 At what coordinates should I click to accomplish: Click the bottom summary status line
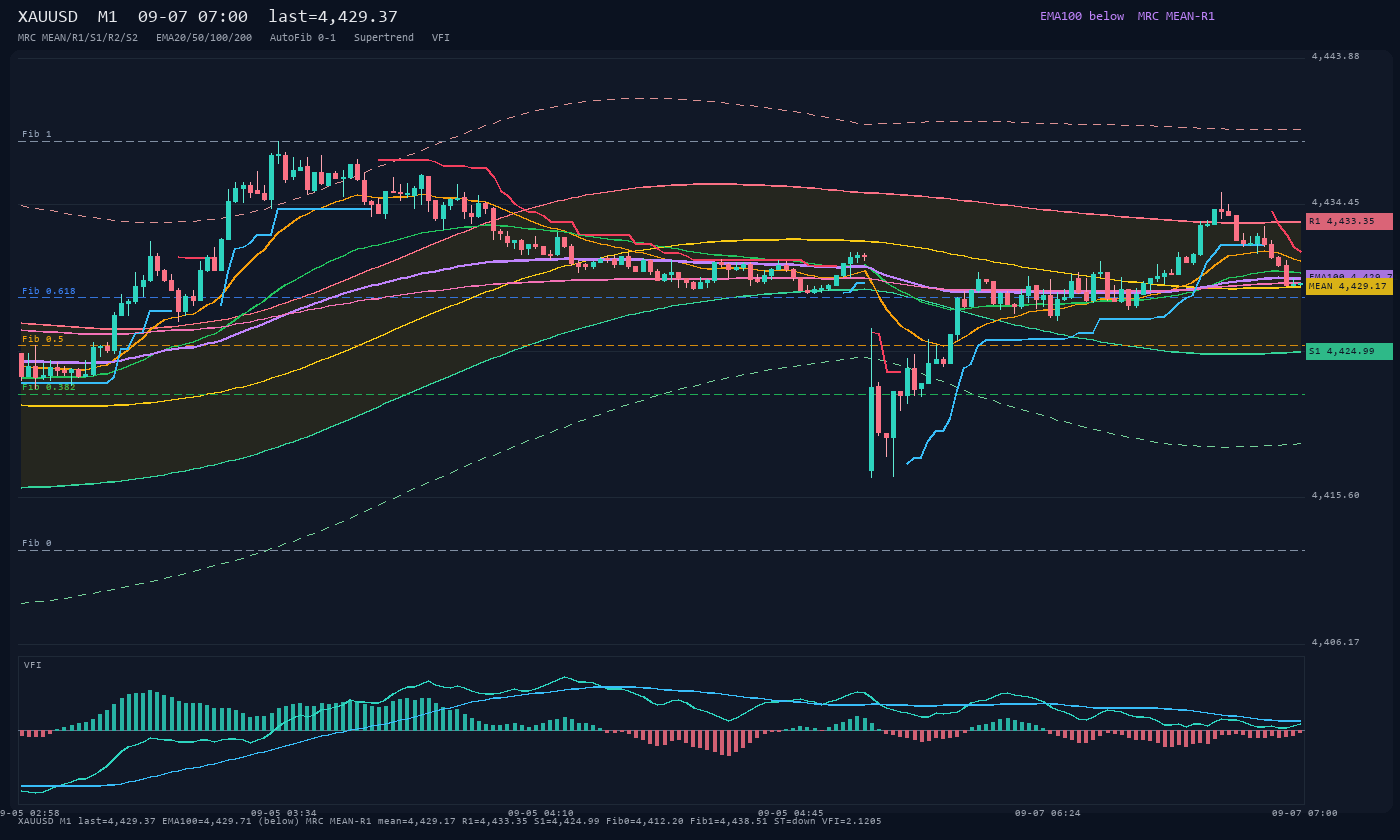[450, 821]
